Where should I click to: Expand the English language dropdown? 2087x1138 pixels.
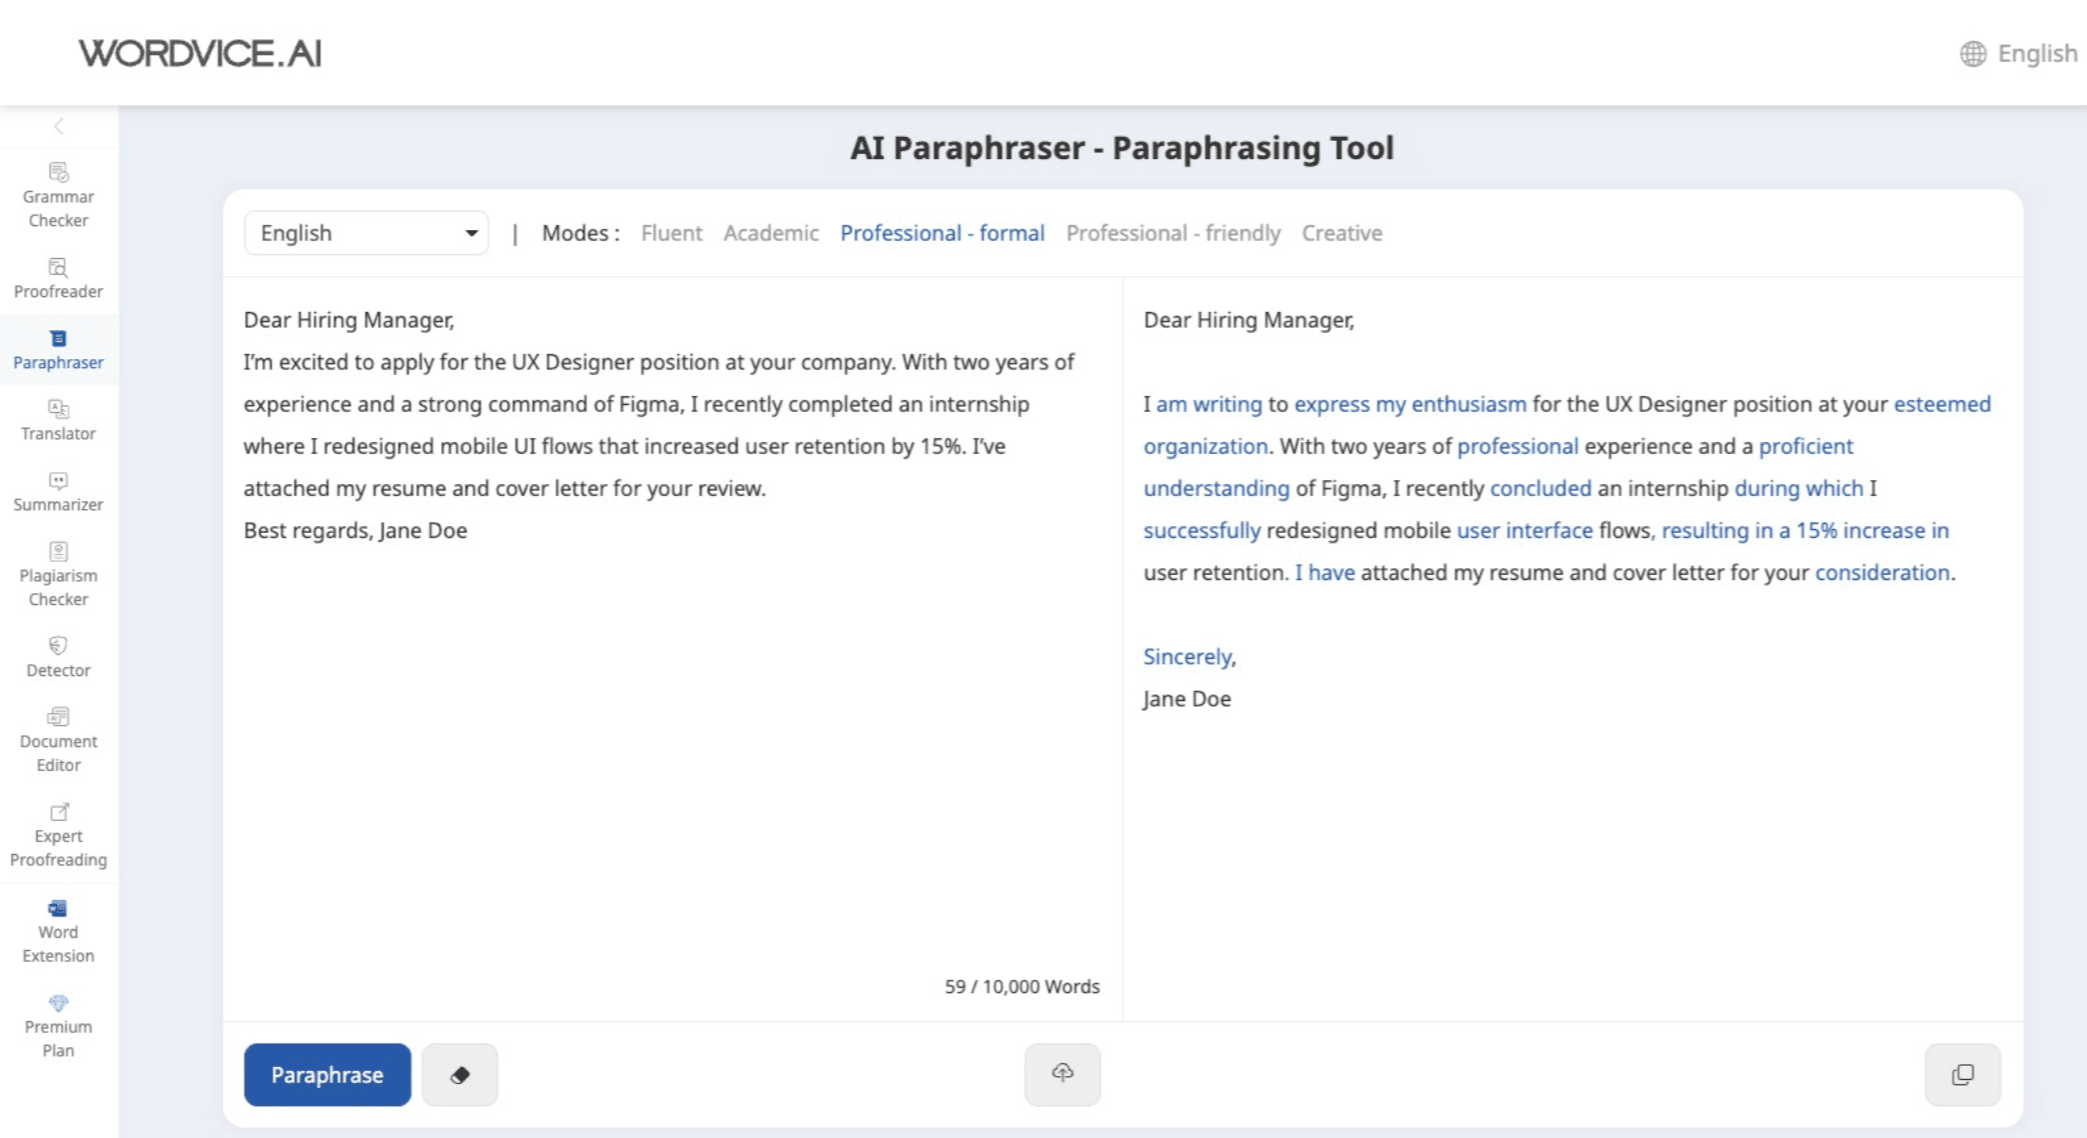point(366,233)
